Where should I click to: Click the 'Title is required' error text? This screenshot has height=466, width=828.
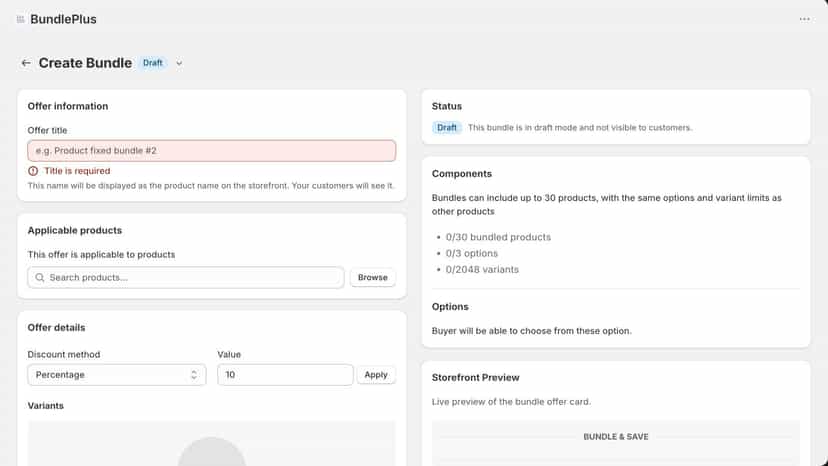click(77, 171)
